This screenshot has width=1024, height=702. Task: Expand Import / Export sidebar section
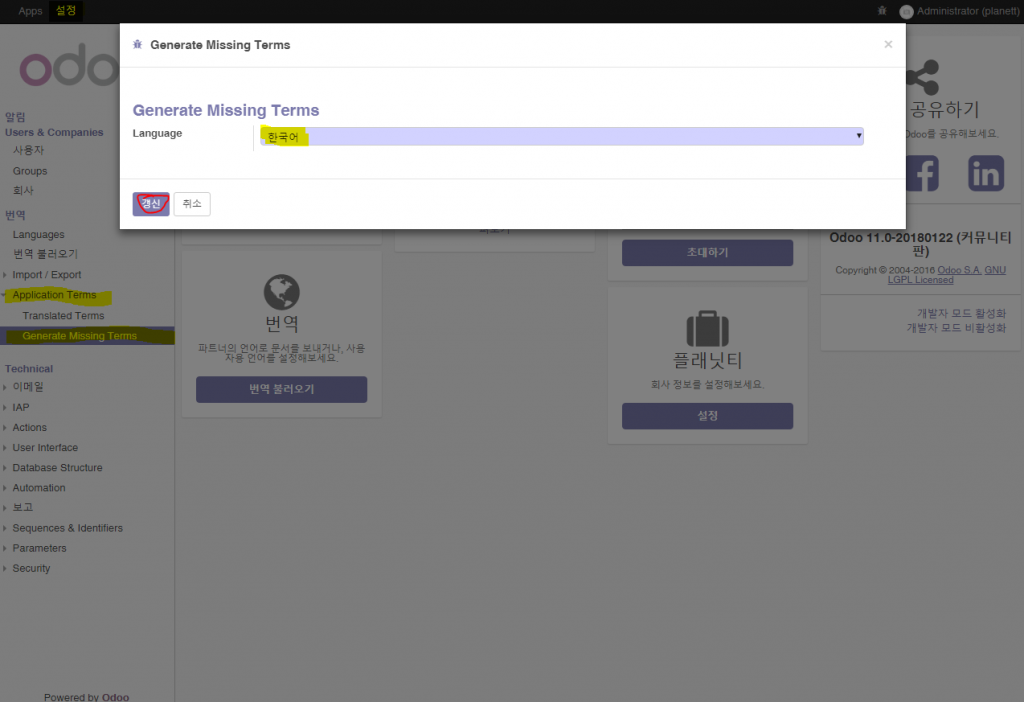(x=46, y=275)
